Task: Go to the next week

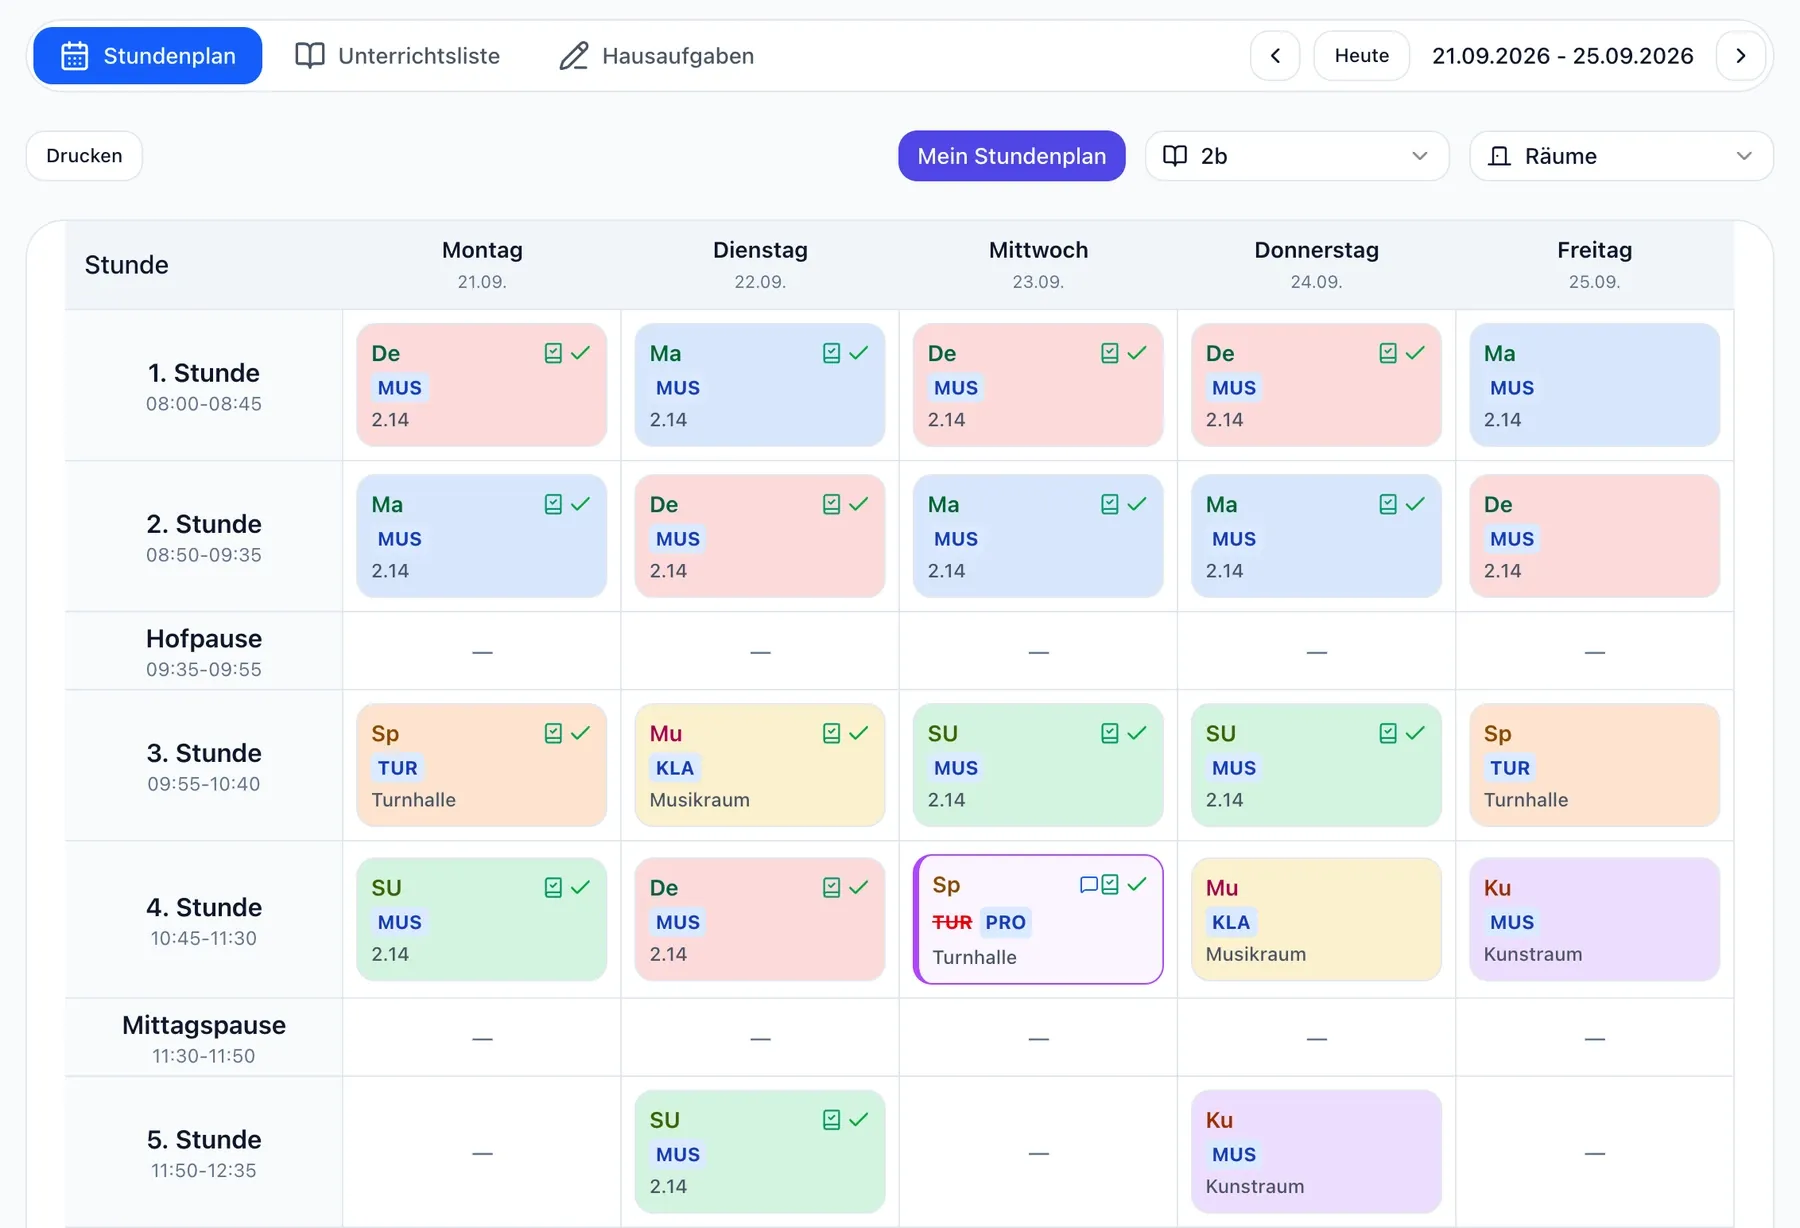Action: click(x=1740, y=56)
